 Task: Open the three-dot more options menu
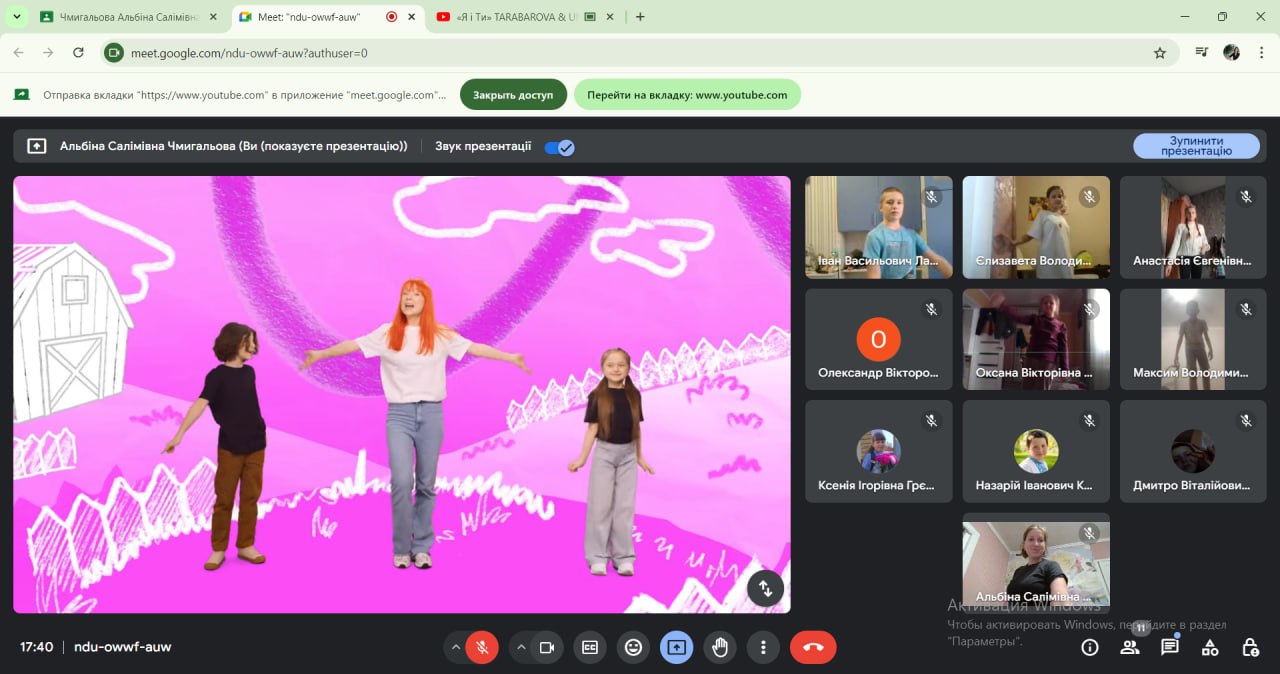click(763, 647)
